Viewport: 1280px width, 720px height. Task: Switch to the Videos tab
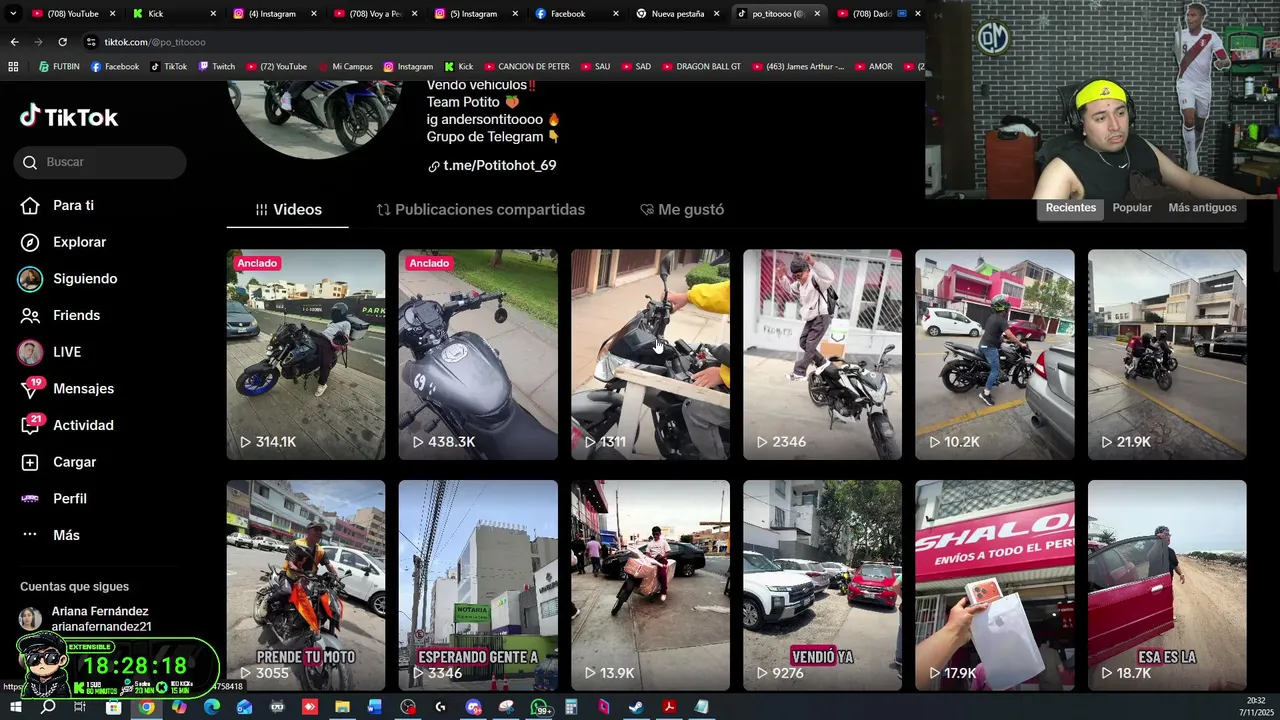tap(288, 210)
